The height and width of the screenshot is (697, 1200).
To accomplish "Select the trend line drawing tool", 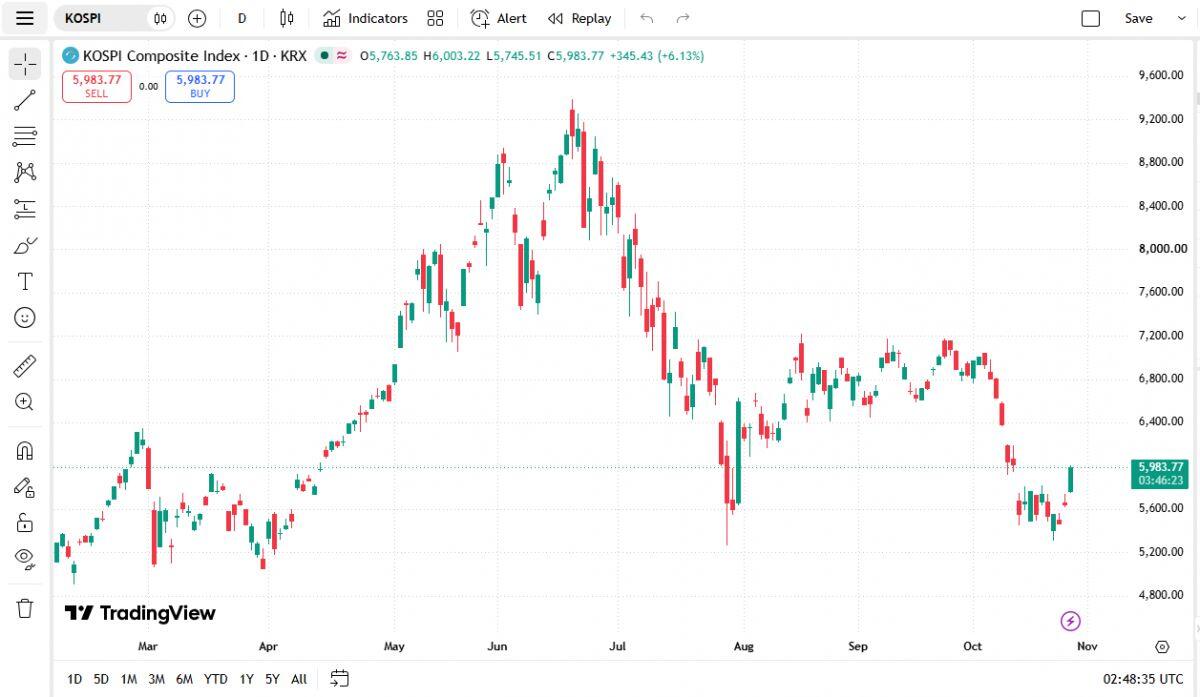I will pyautogui.click(x=25, y=100).
